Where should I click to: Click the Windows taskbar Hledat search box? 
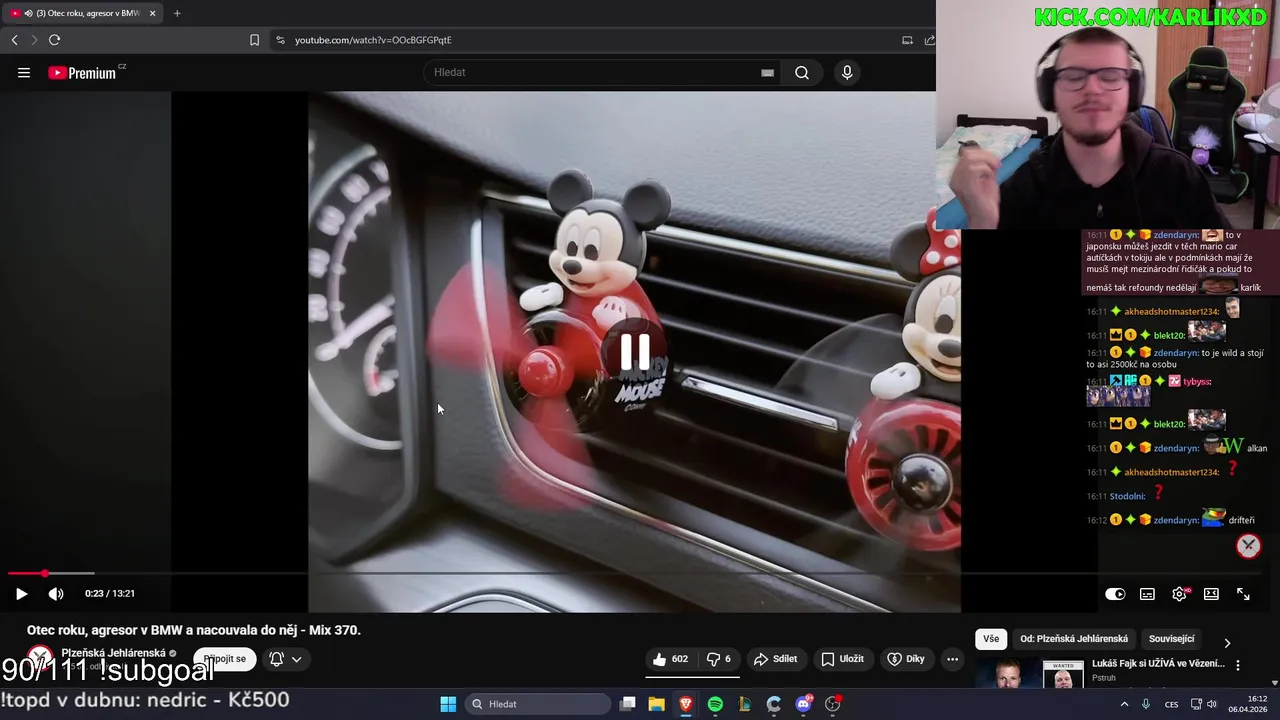coord(537,704)
